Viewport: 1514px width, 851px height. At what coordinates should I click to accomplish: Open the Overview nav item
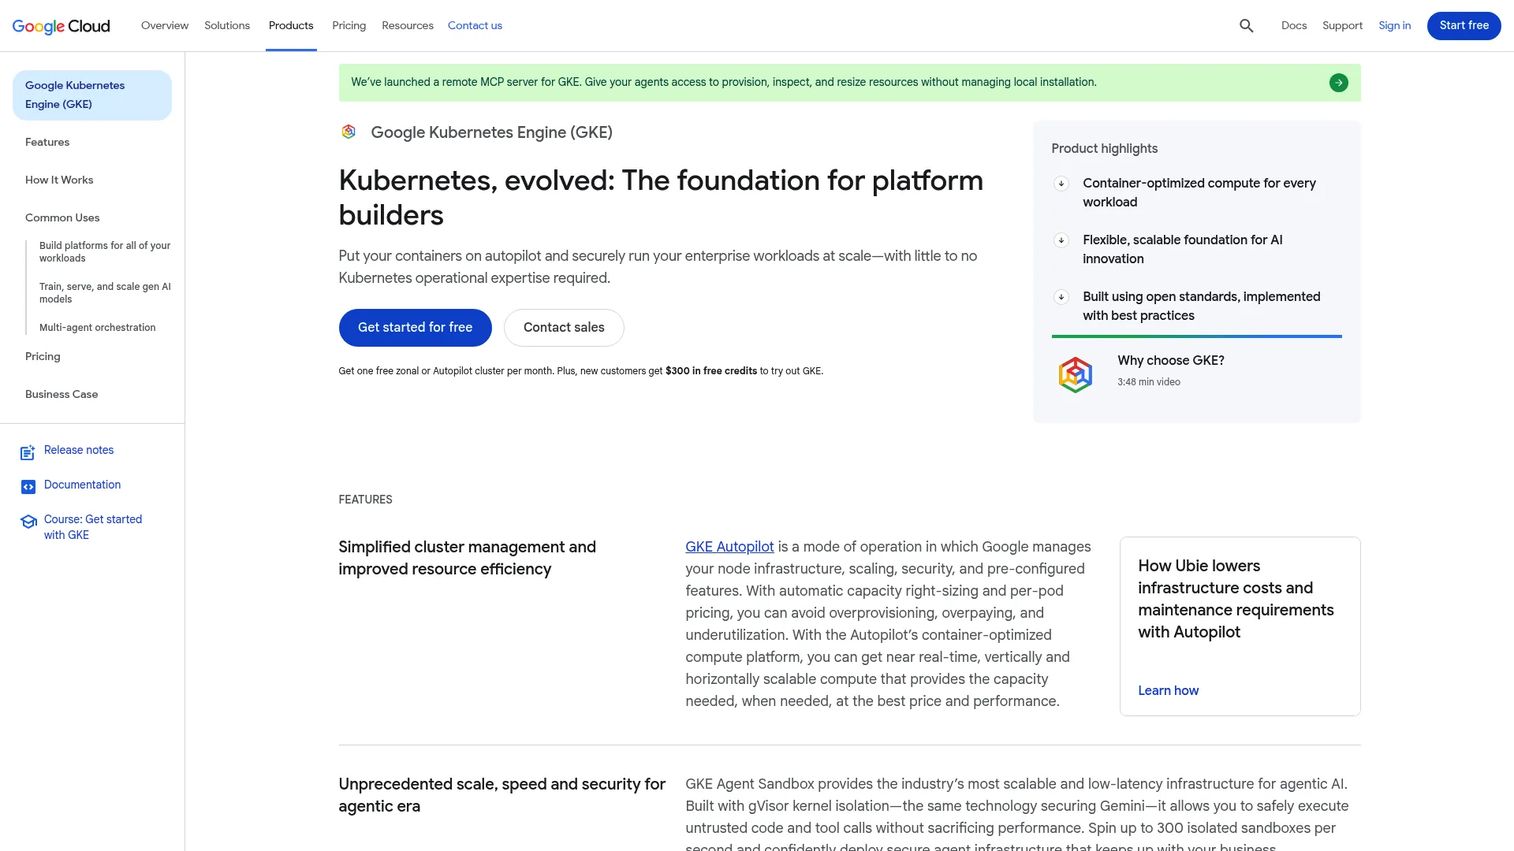coord(165,26)
